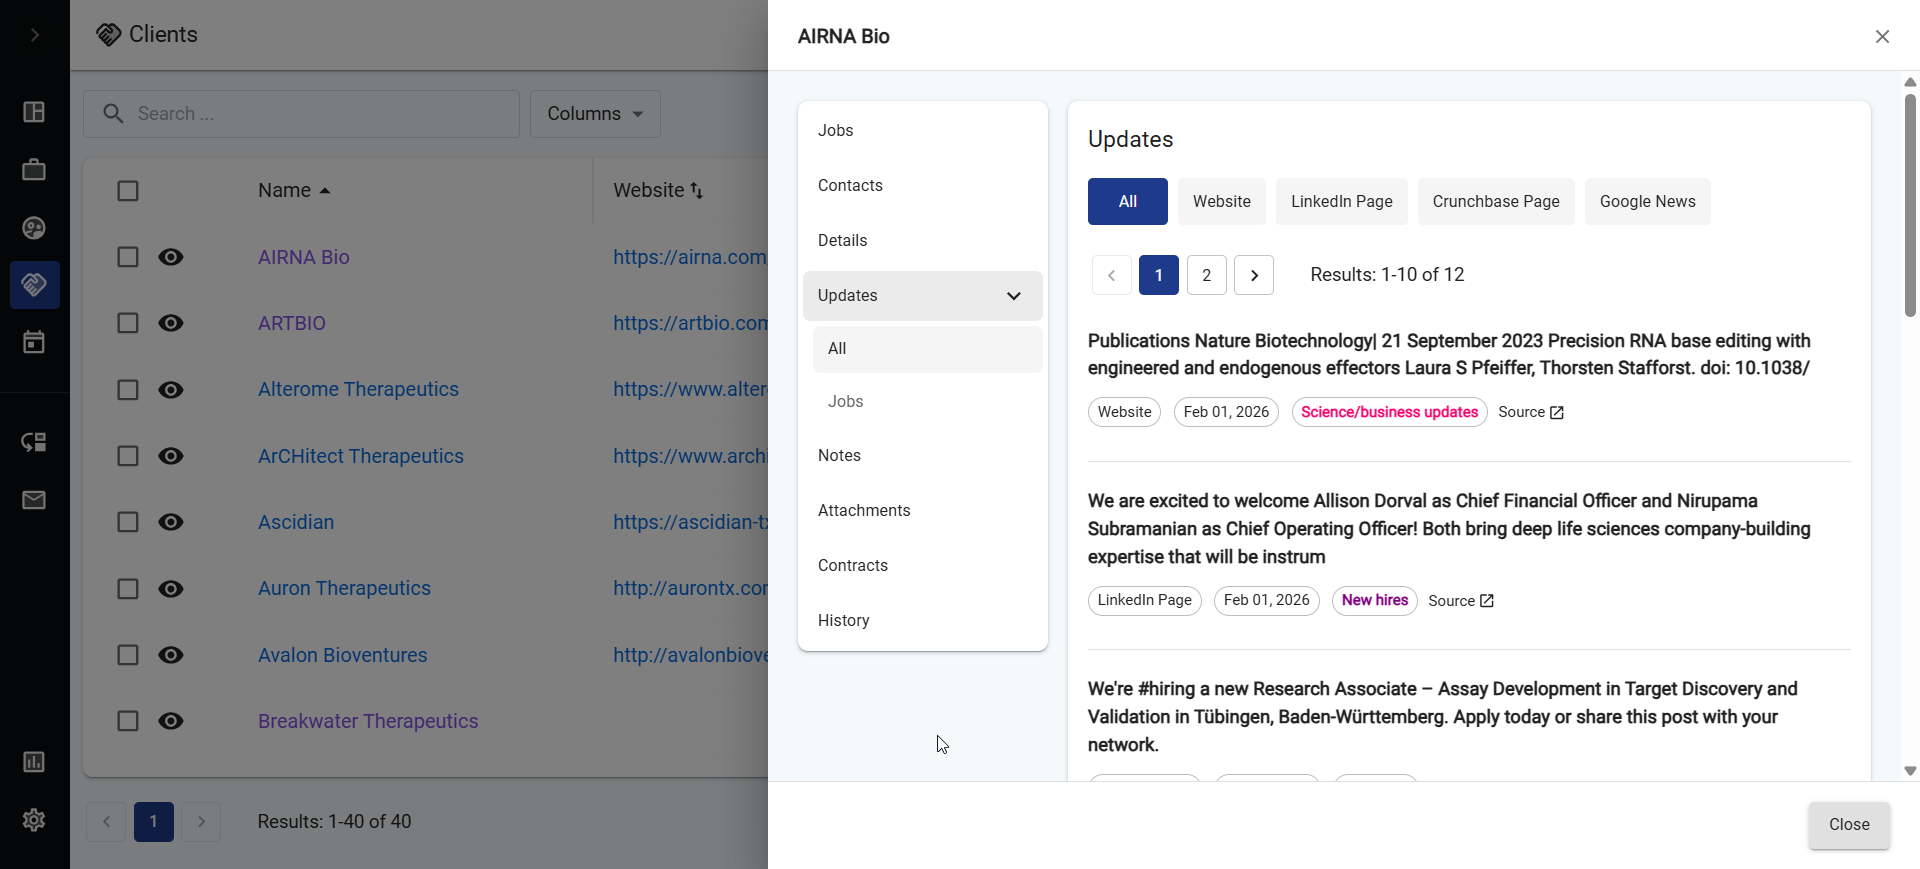The height and width of the screenshot is (869, 1920).
Task: Open the reports chart icon in sidebar
Action: (34, 762)
